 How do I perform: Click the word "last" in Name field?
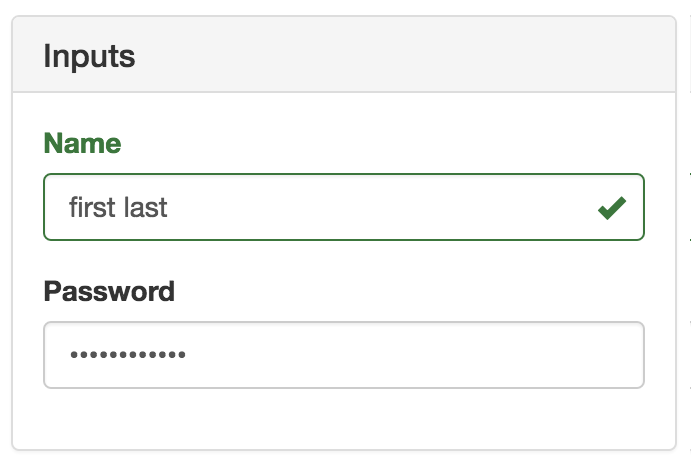click(x=144, y=208)
